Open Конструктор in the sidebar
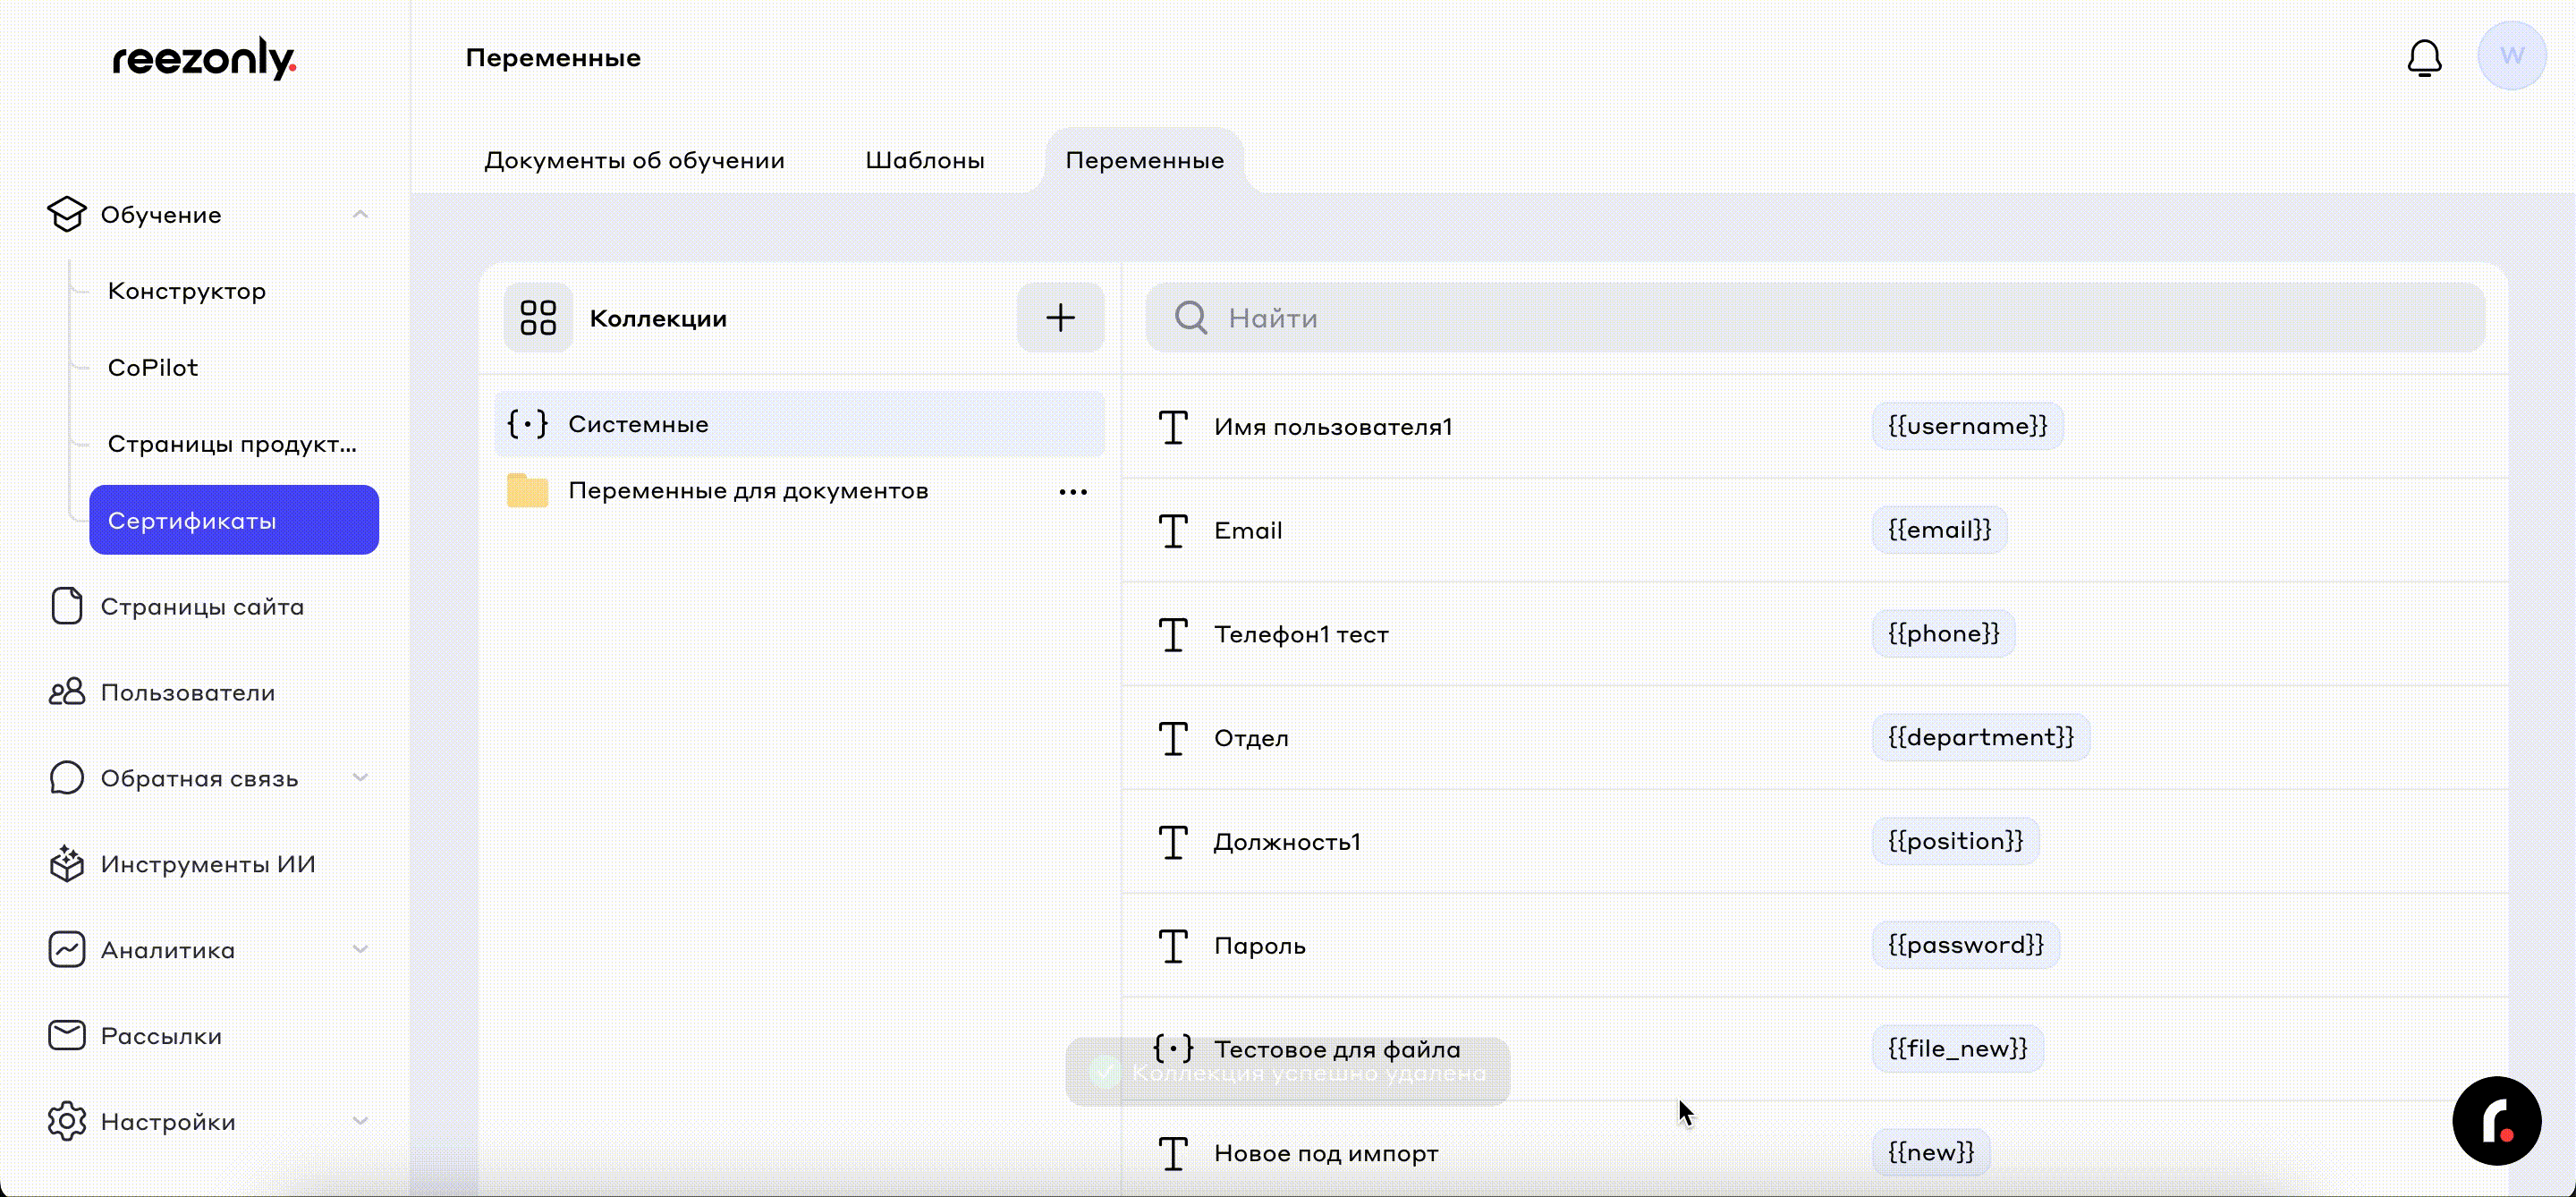The image size is (2576, 1197). (186, 291)
